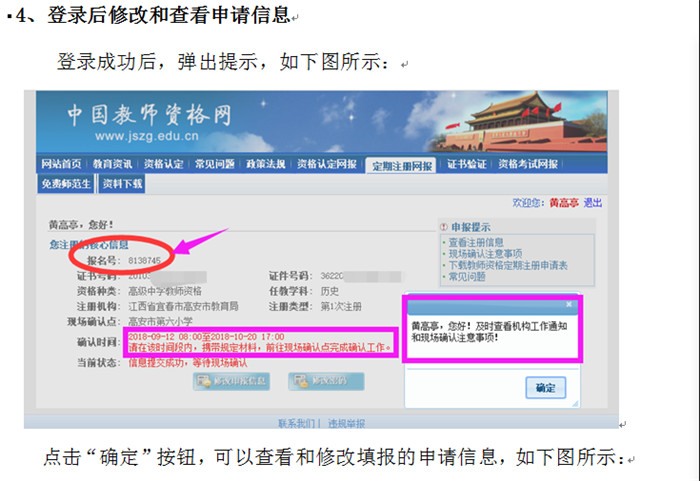The height and width of the screenshot is (481, 700).
Task: Select the 定期注册网报 tab
Action: (x=402, y=166)
